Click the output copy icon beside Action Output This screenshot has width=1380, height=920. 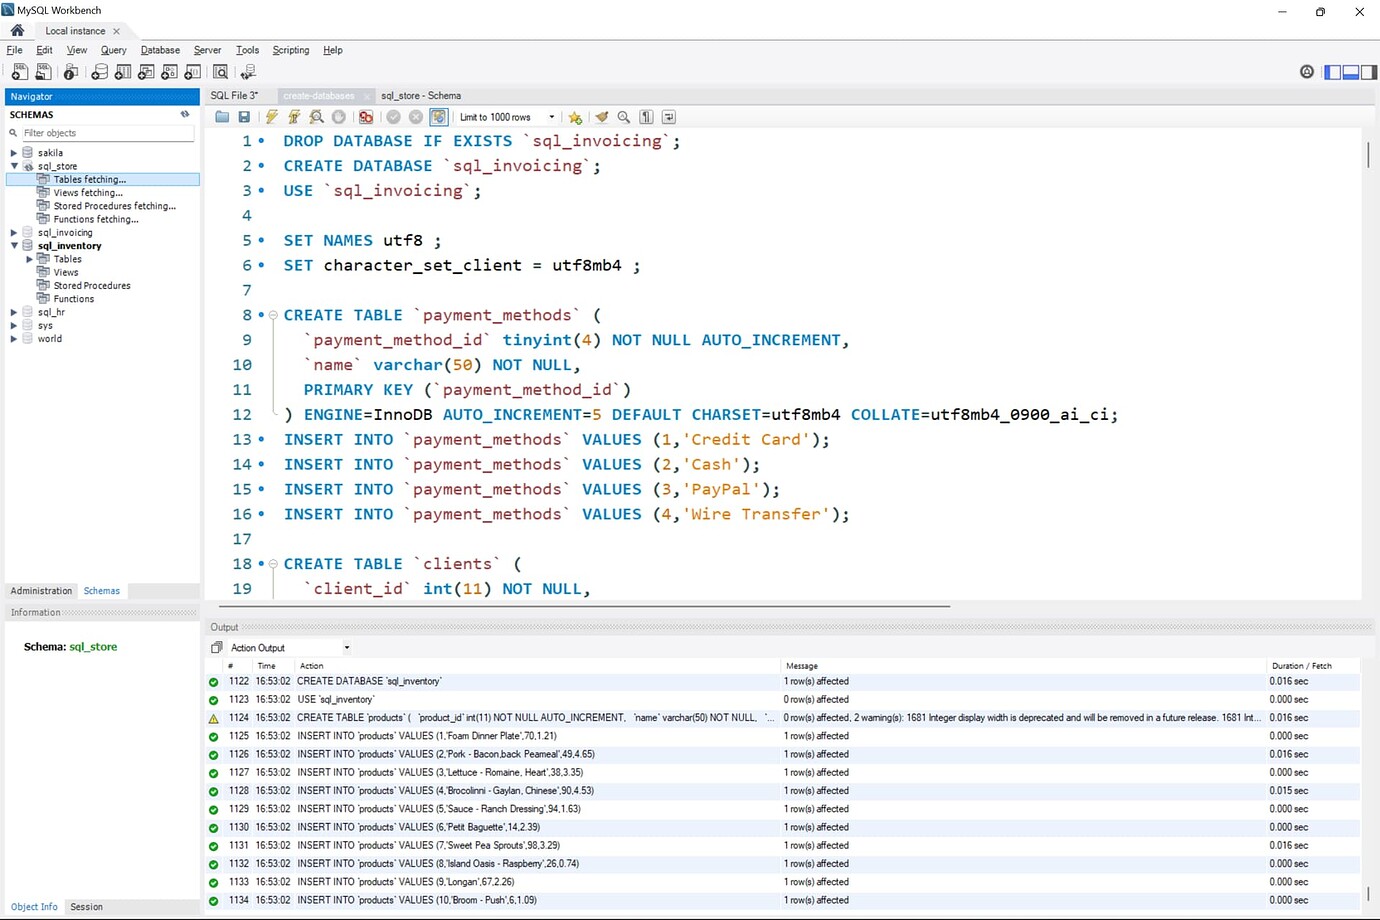pyautogui.click(x=217, y=648)
